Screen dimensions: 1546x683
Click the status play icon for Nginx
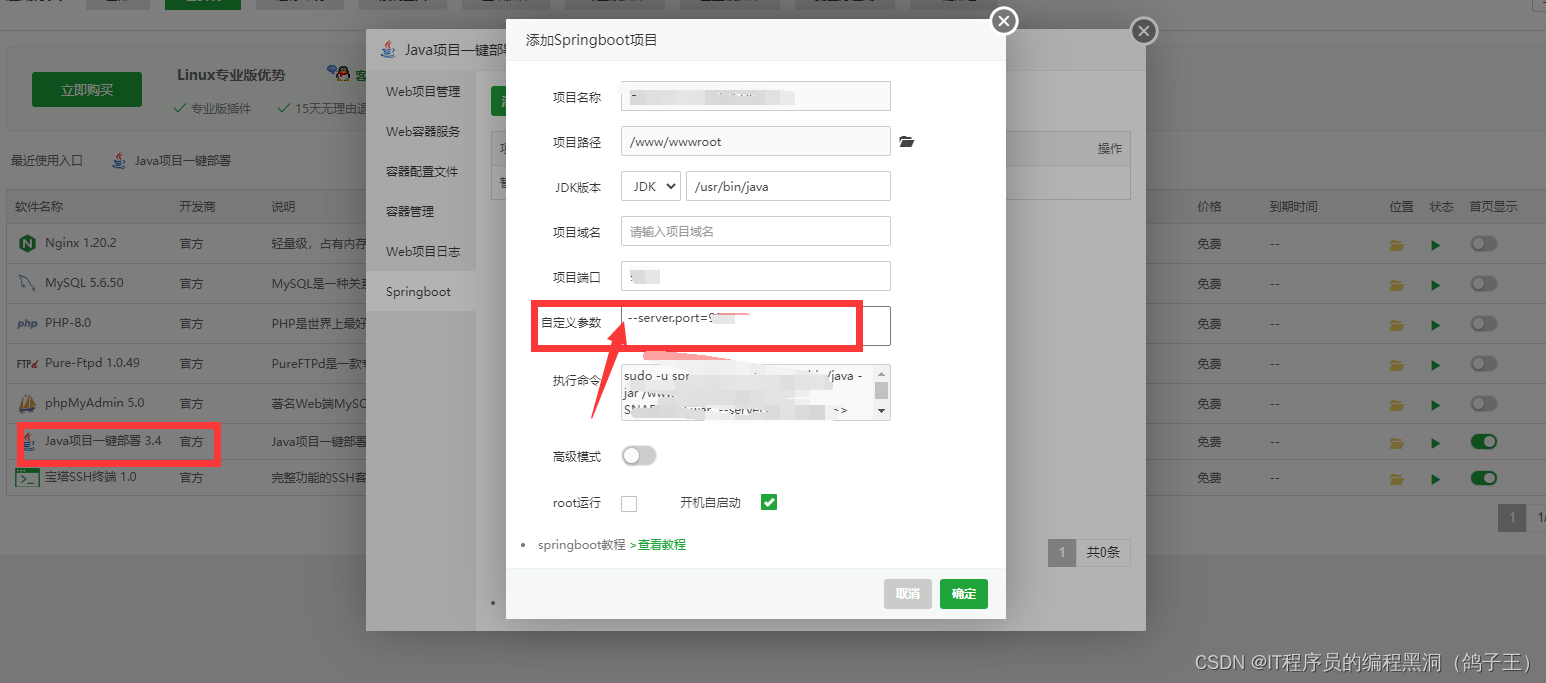(1436, 245)
